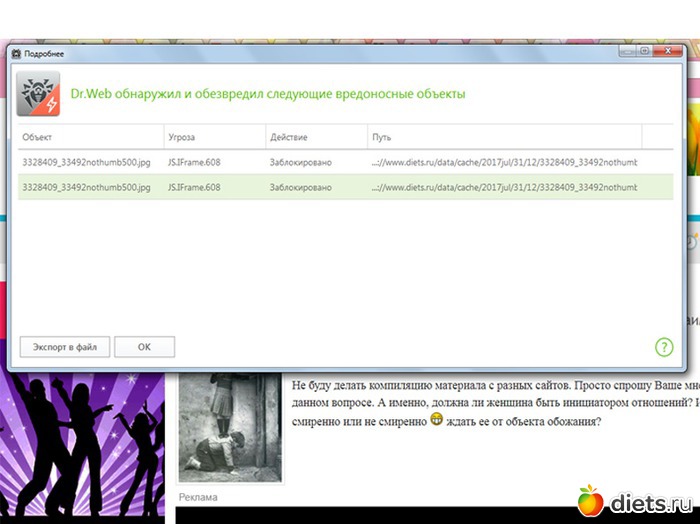Sort by 'Объект' column header
Screen dimensions: 700x524
click(x=90, y=137)
